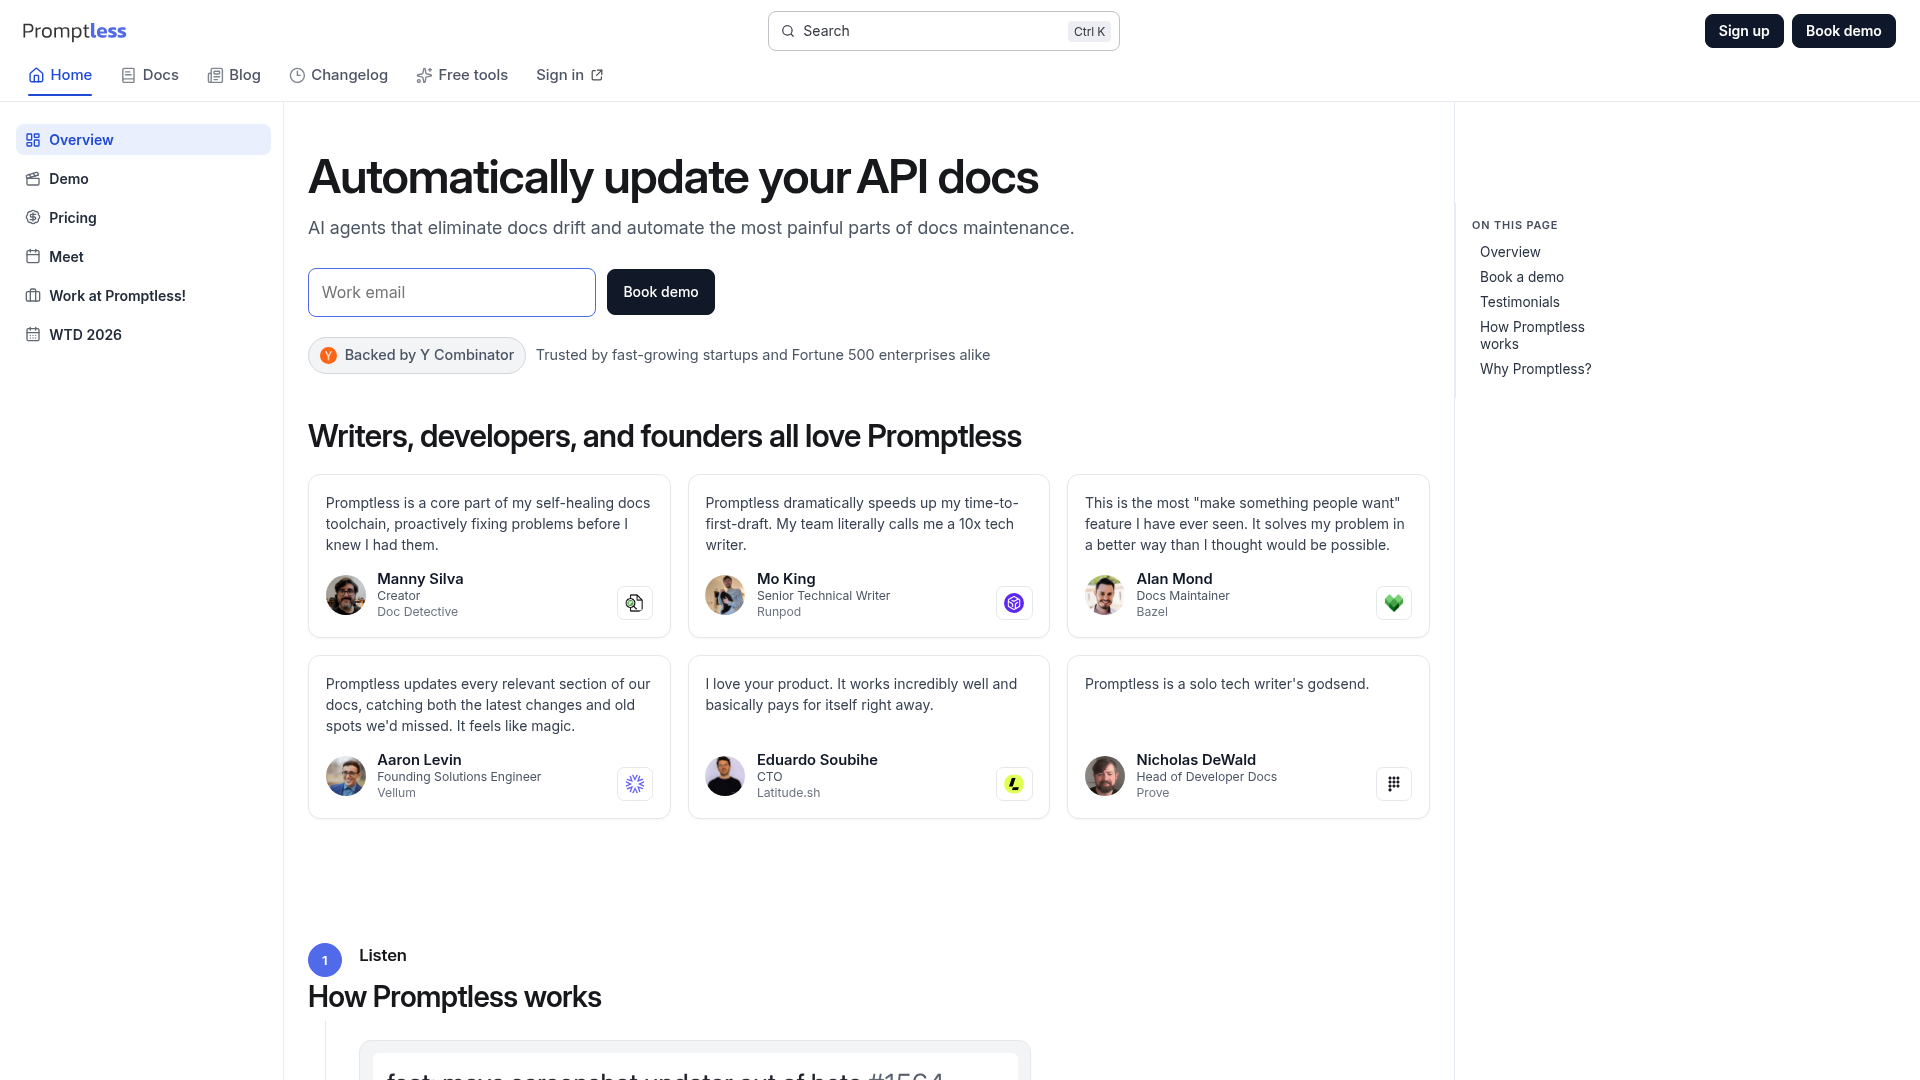Open WTD 2026 sidebar item
The height and width of the screenshot is (1080, 1920).
point(85,335)
